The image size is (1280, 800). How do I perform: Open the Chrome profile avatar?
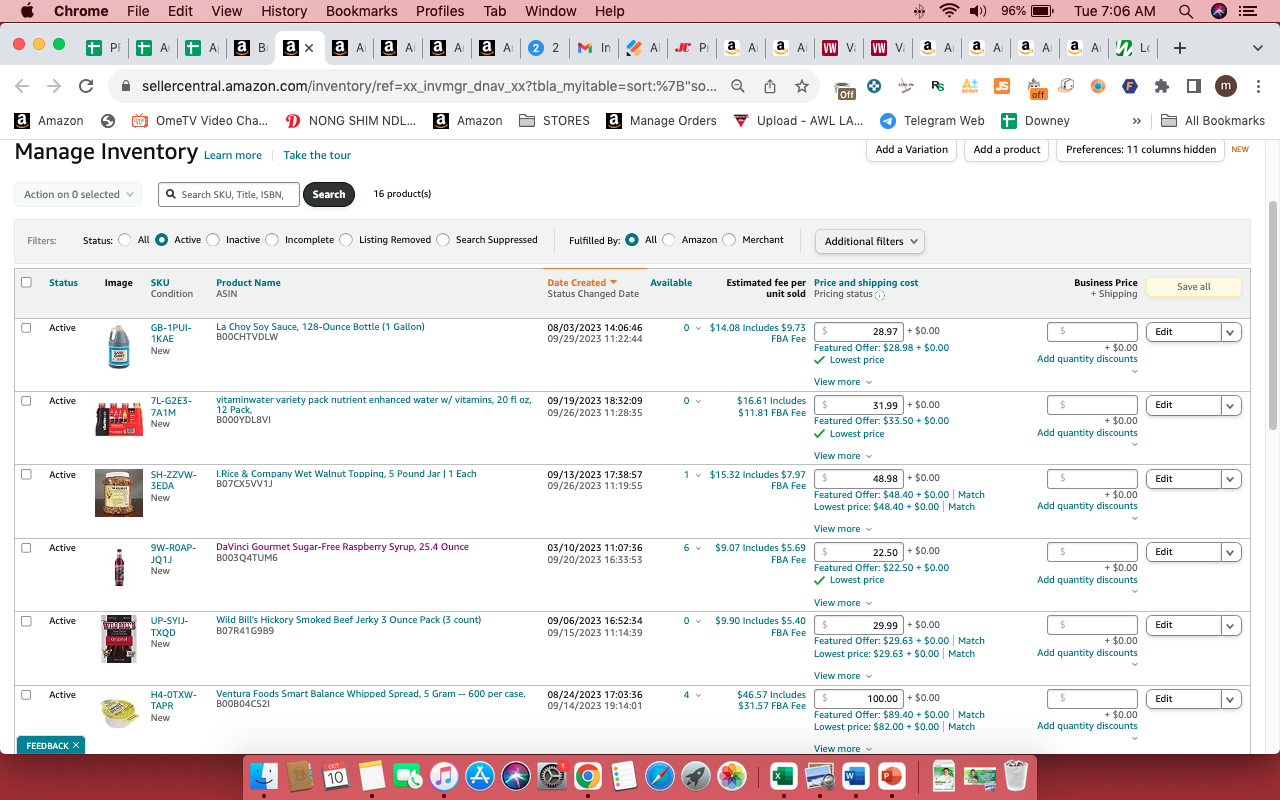[1226, 86]
